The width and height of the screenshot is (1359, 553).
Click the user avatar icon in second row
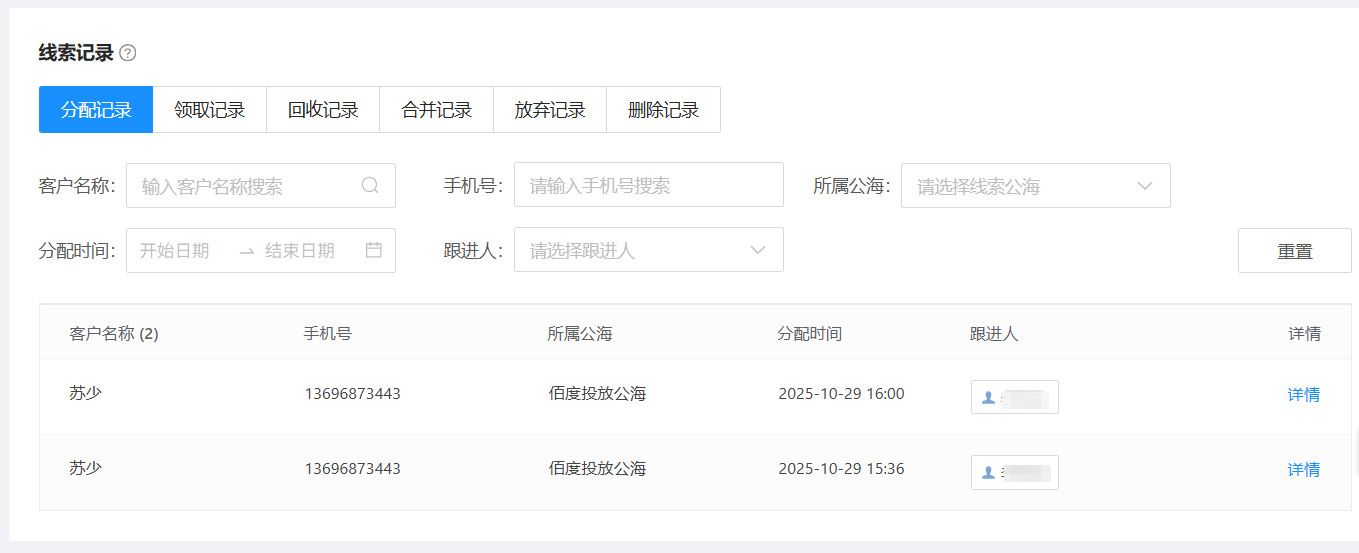(989, 472)
